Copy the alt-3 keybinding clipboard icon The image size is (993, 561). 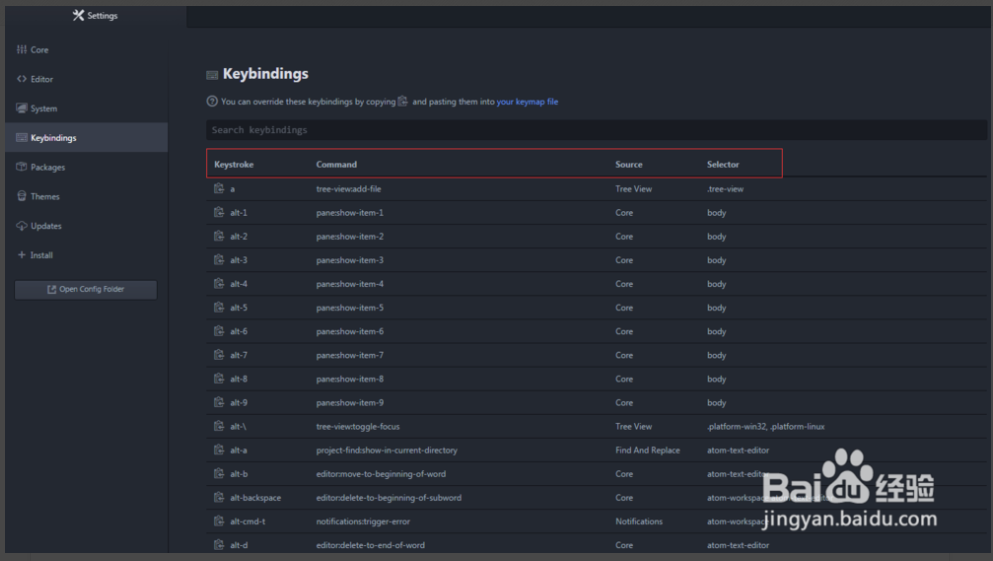click(218, 260)
